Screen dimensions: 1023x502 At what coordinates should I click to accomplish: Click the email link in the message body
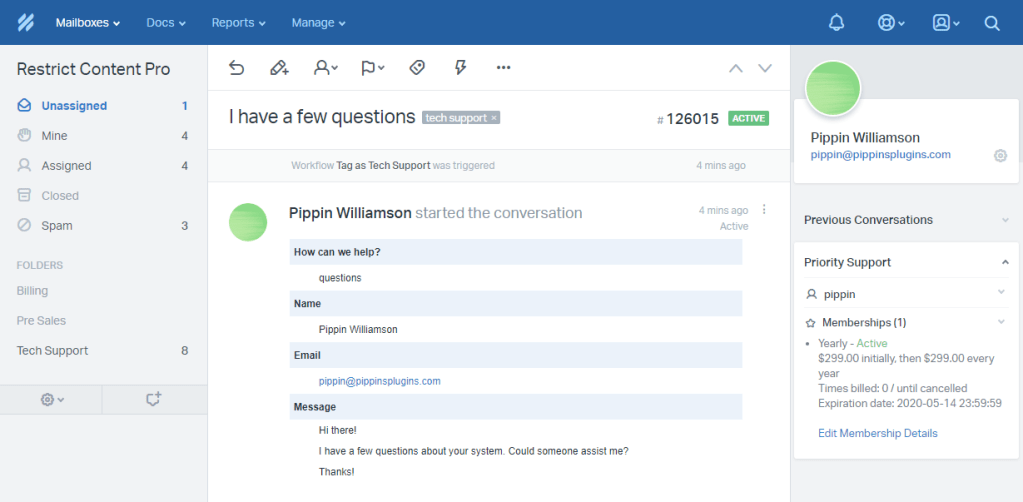point(380,381)
